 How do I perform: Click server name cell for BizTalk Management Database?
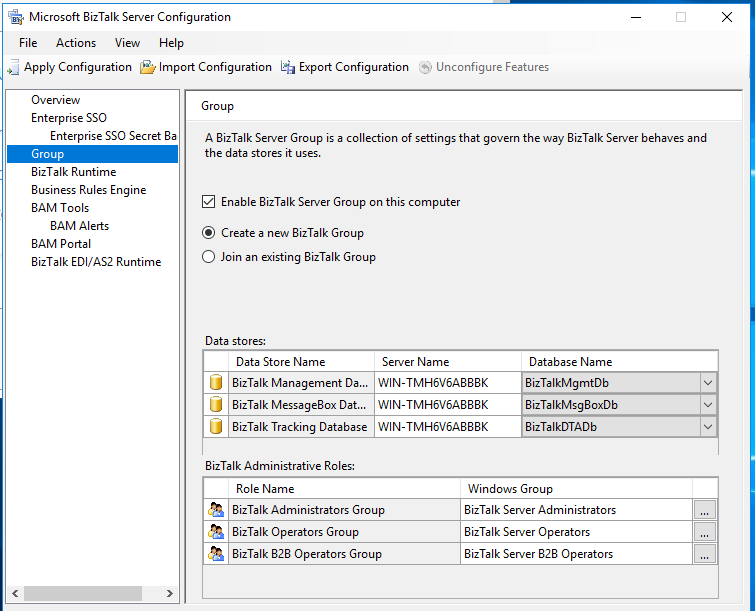(x=448, y=383)
